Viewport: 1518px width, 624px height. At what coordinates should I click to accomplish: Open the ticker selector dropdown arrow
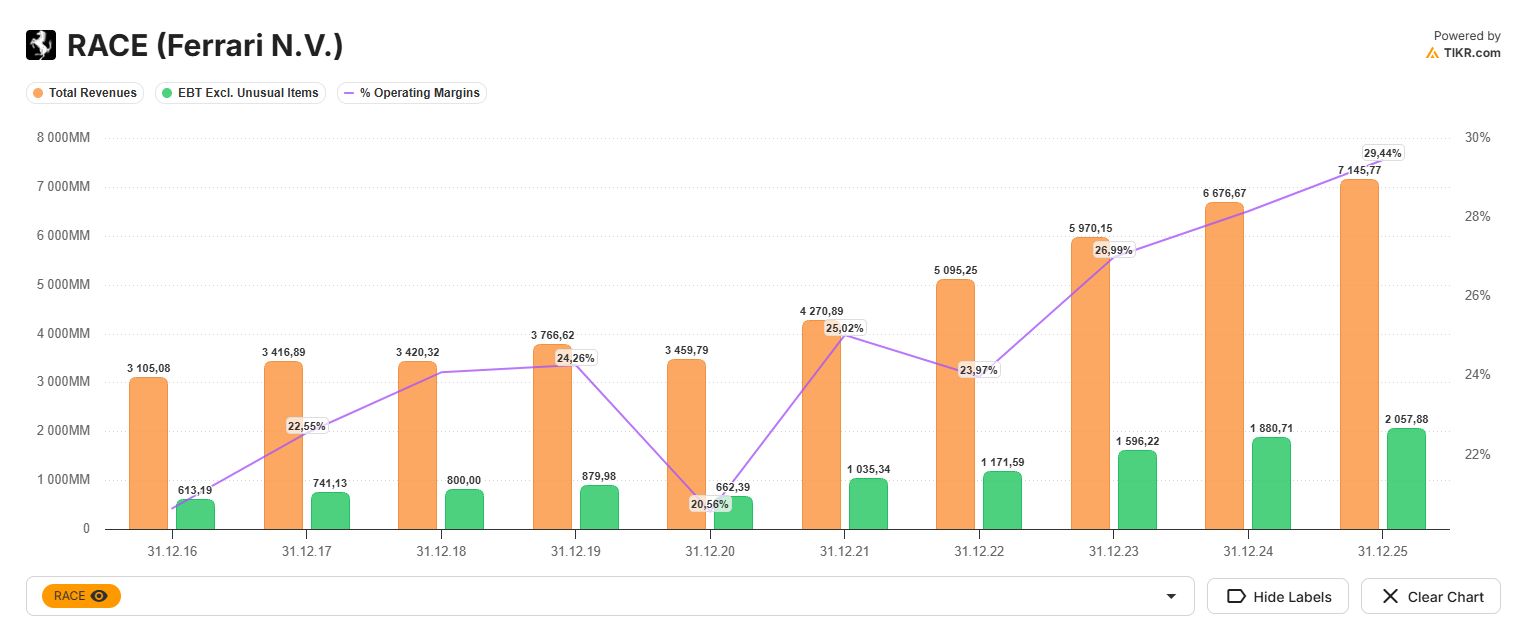point(1171,597)
